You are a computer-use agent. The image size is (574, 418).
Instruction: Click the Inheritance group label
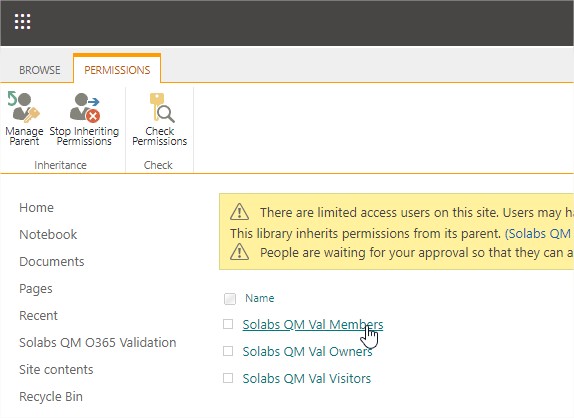click(60, 165)
